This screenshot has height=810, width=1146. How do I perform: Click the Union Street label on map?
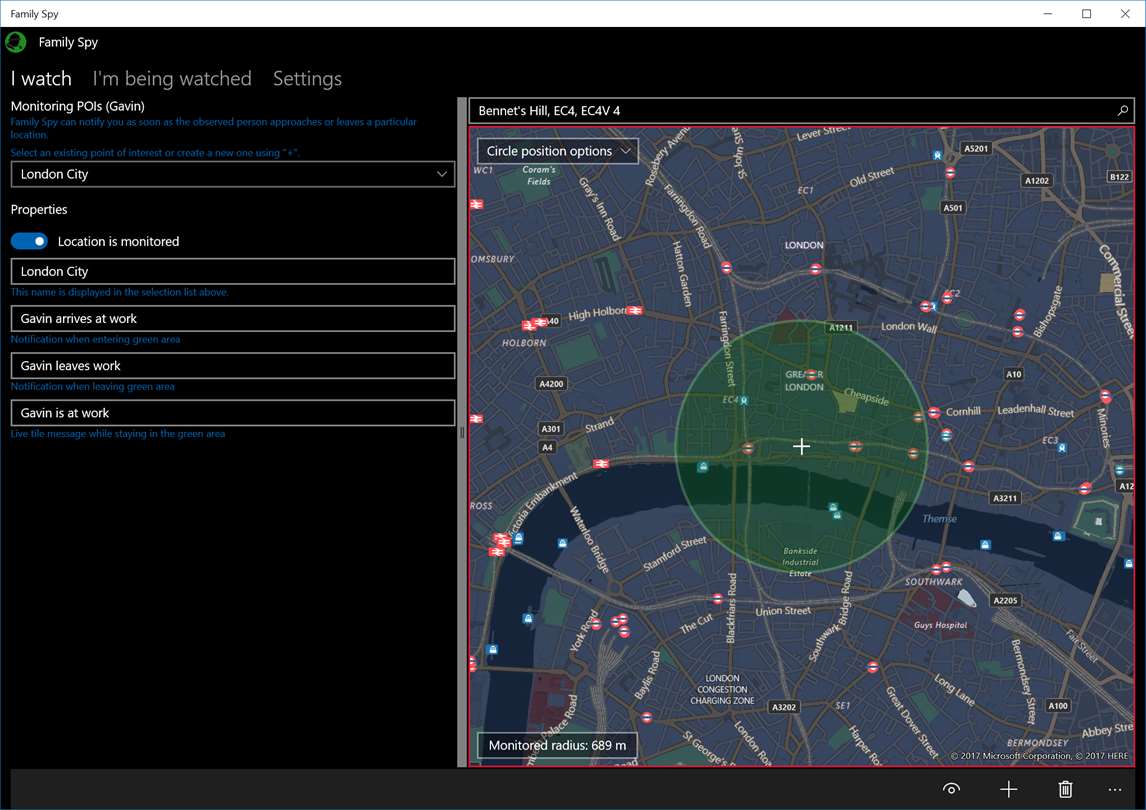(x=783, y=610)
